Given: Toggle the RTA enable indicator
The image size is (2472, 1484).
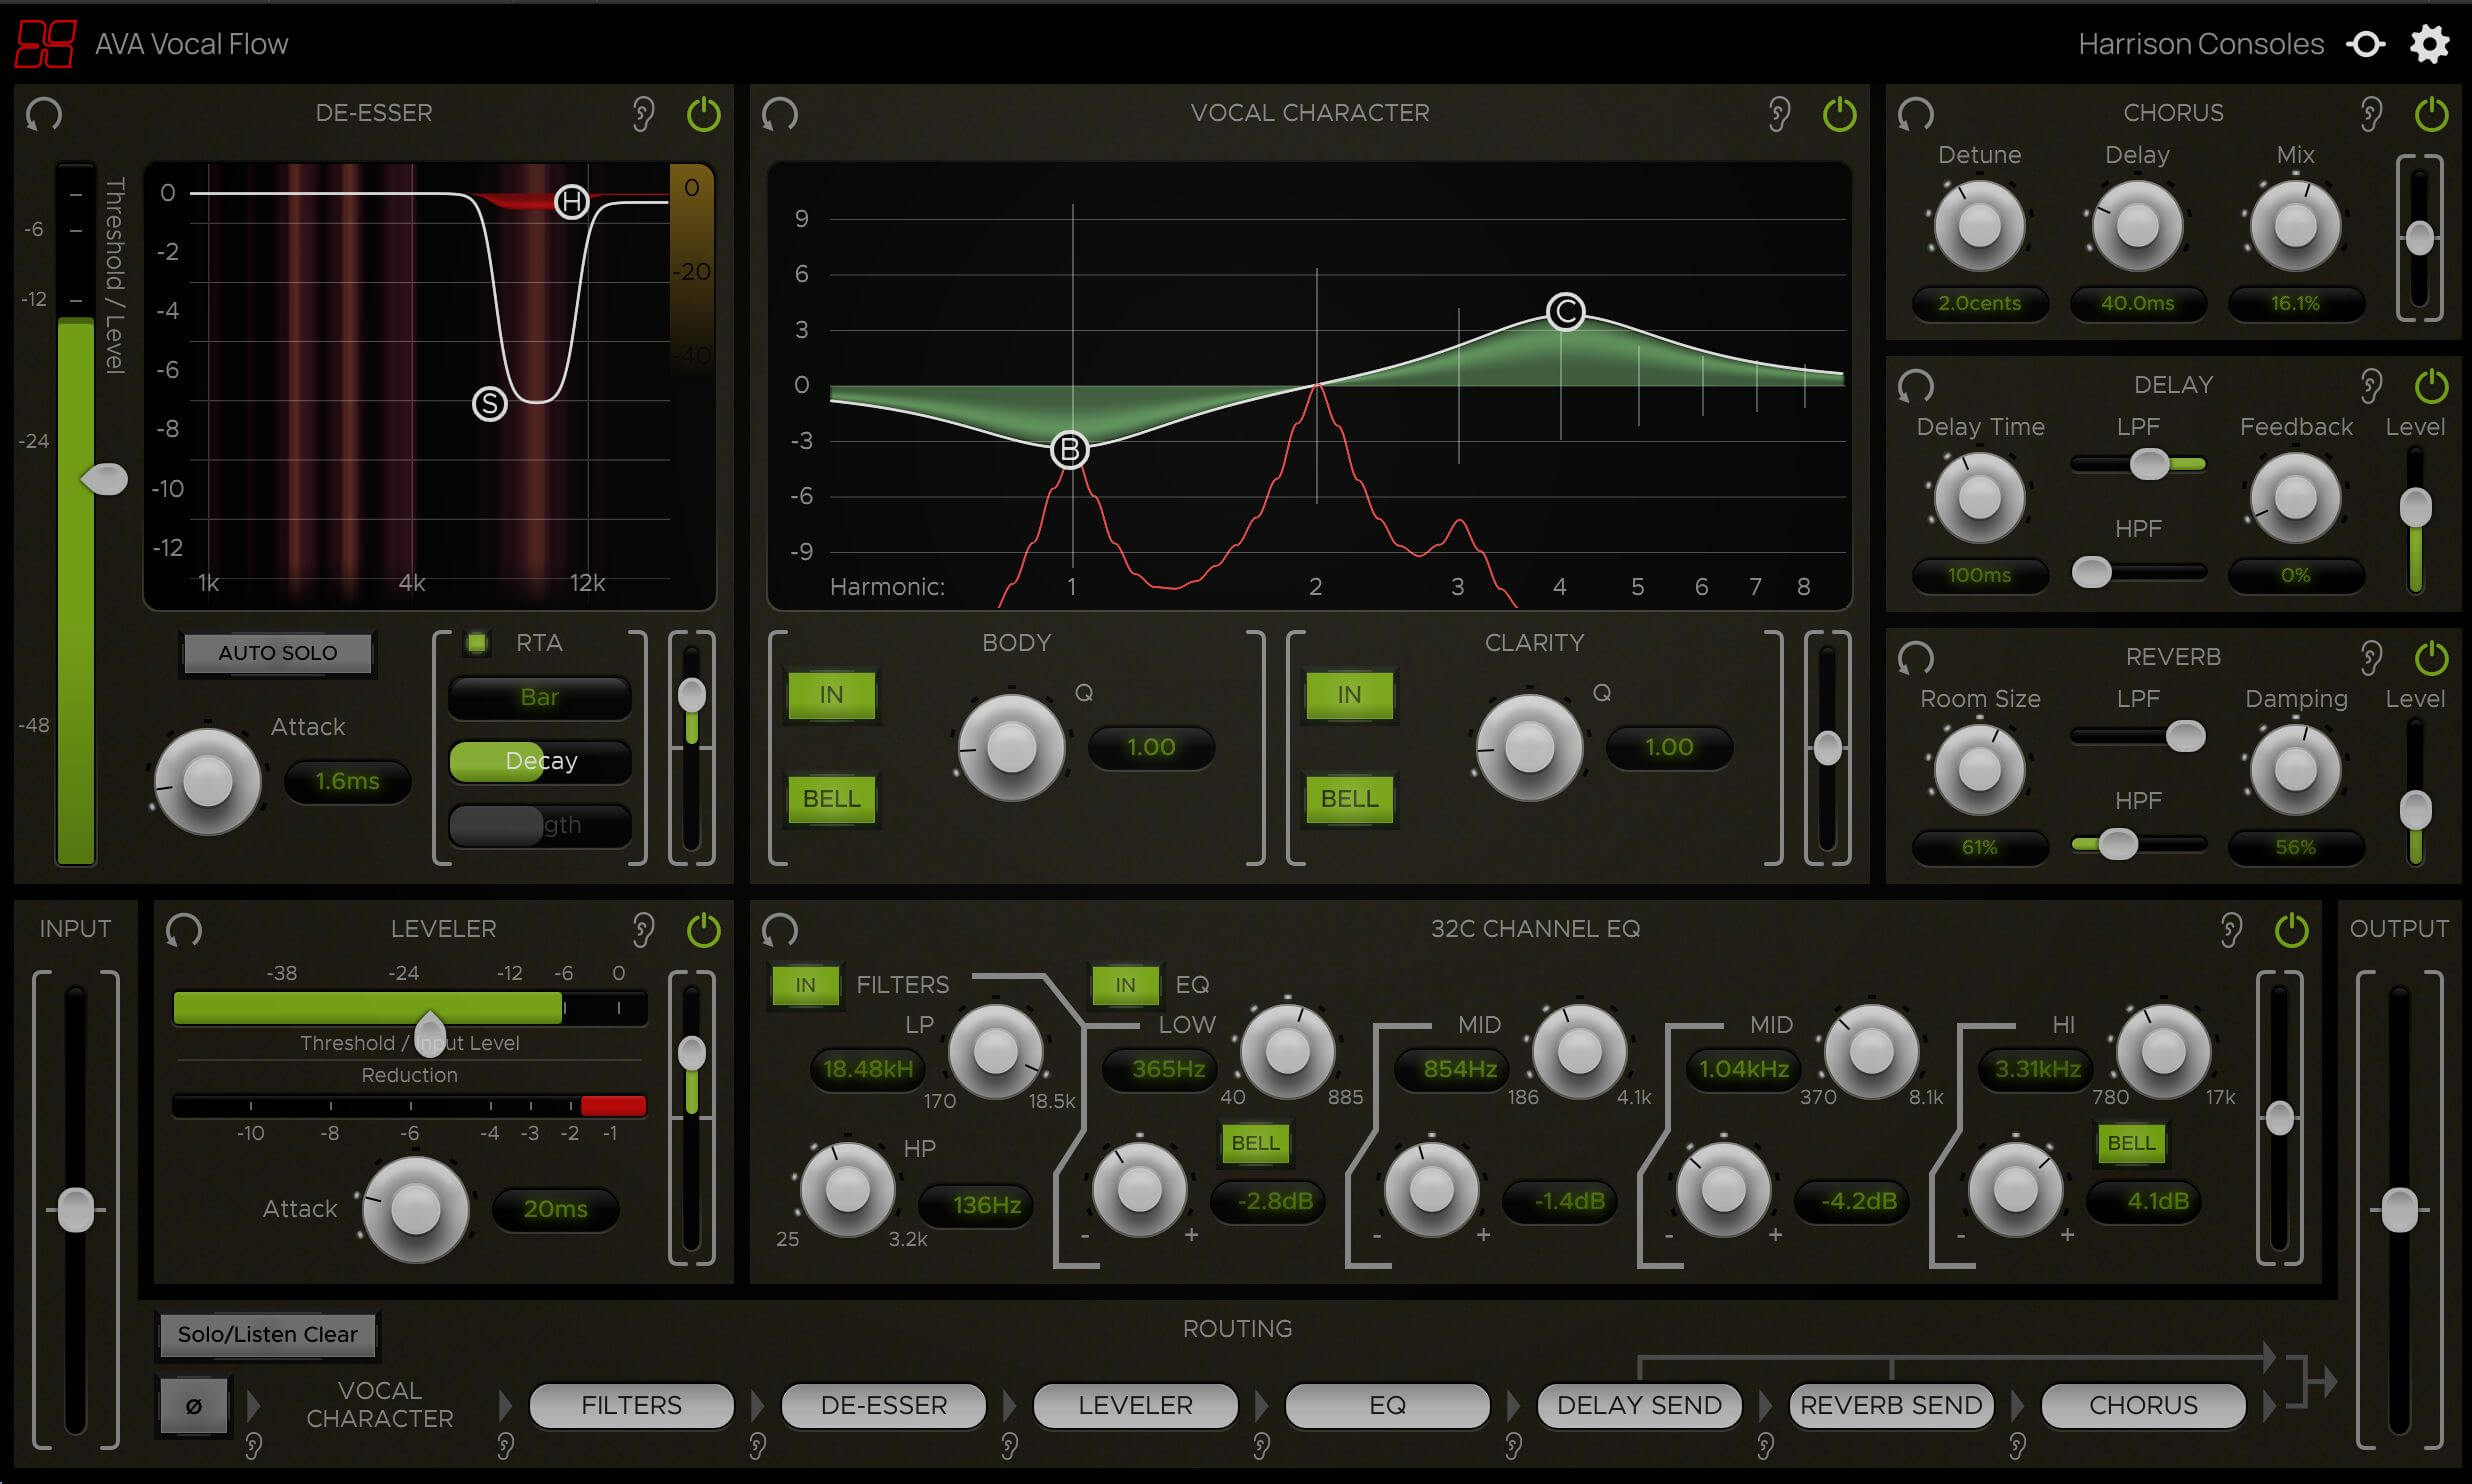Looking at the screenshot, I should click(477, 643).
